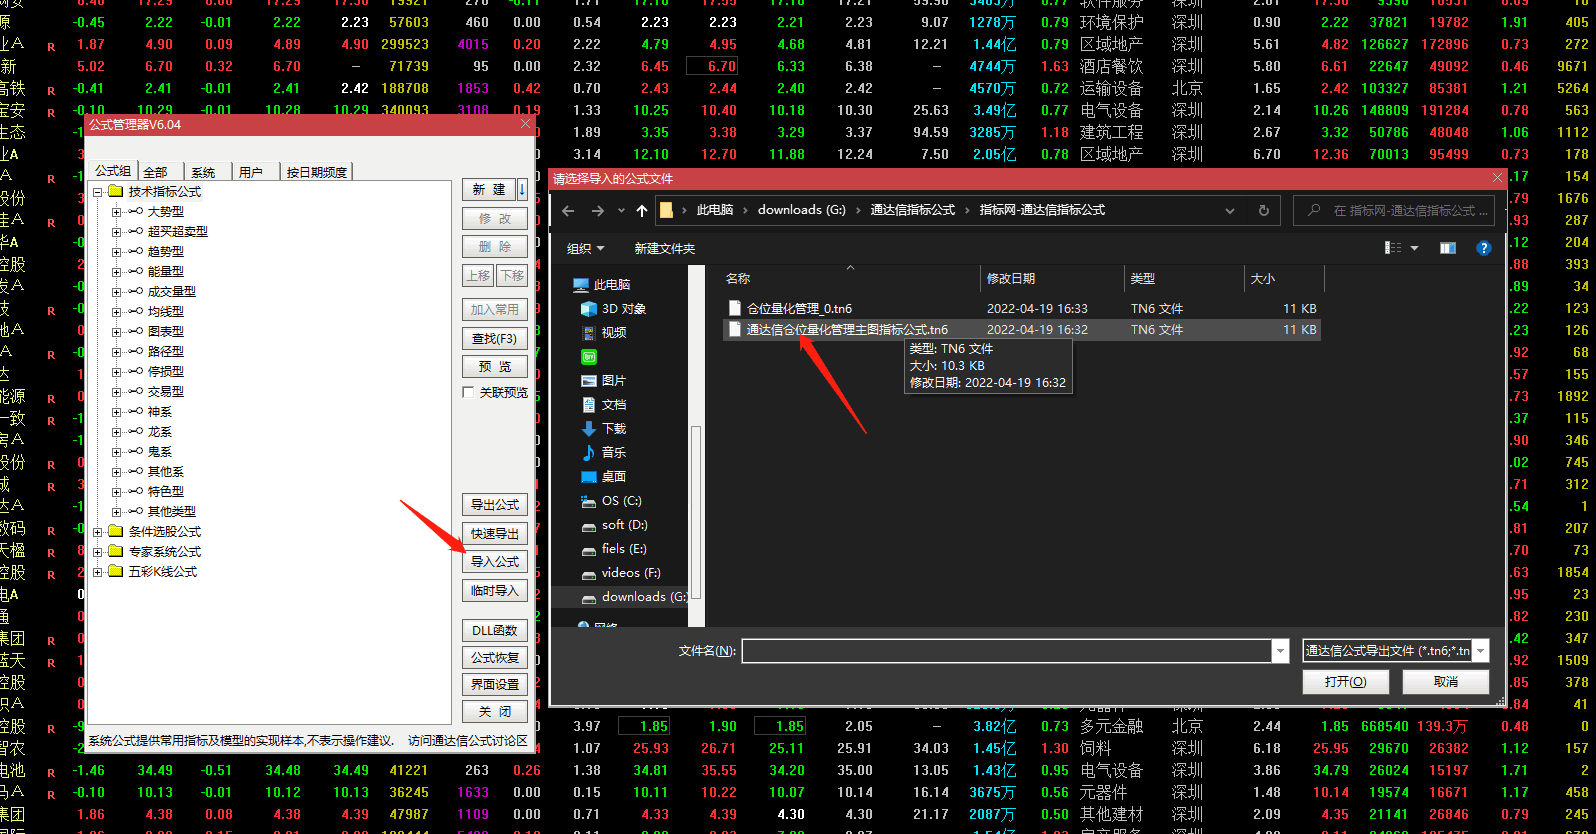Click the 文件名 input field
Viewport: 1596px width, 834px height.
pyautogui.click(x=1007, y=651)
